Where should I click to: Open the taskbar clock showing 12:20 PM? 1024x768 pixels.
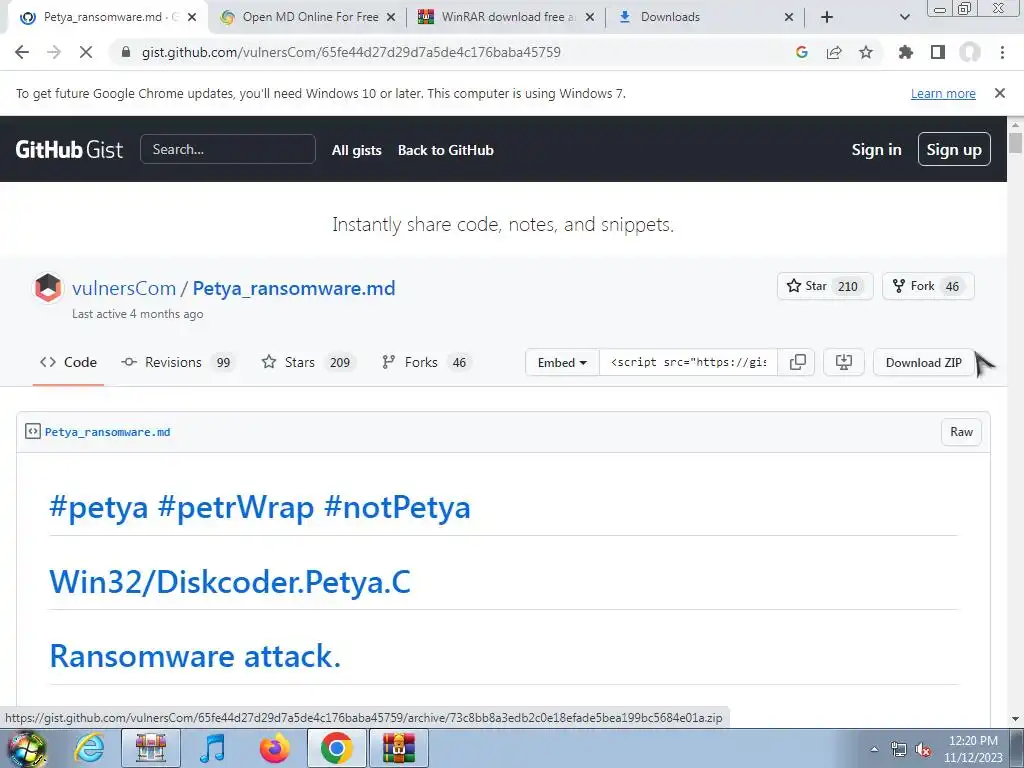click(x=973, y=749)
